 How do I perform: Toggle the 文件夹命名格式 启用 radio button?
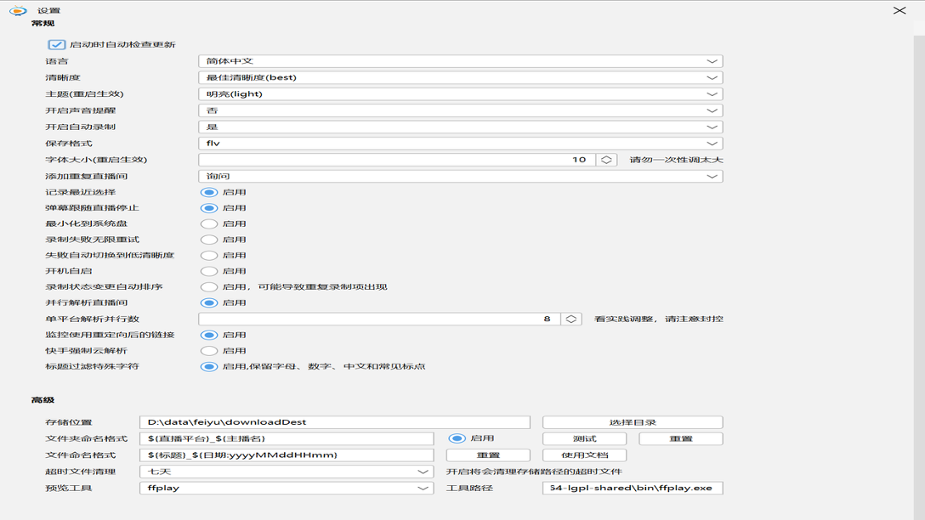tap(457, 439)
